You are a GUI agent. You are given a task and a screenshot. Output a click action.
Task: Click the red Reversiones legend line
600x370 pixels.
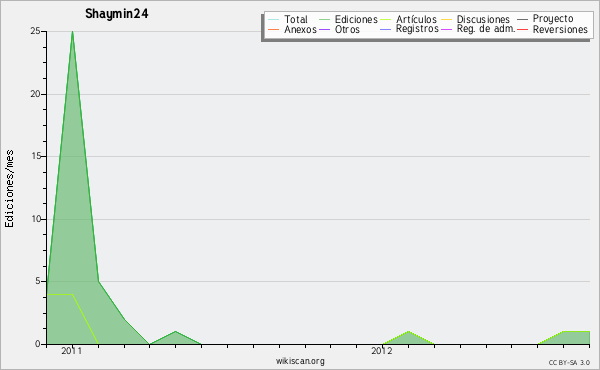coord(522,29)
